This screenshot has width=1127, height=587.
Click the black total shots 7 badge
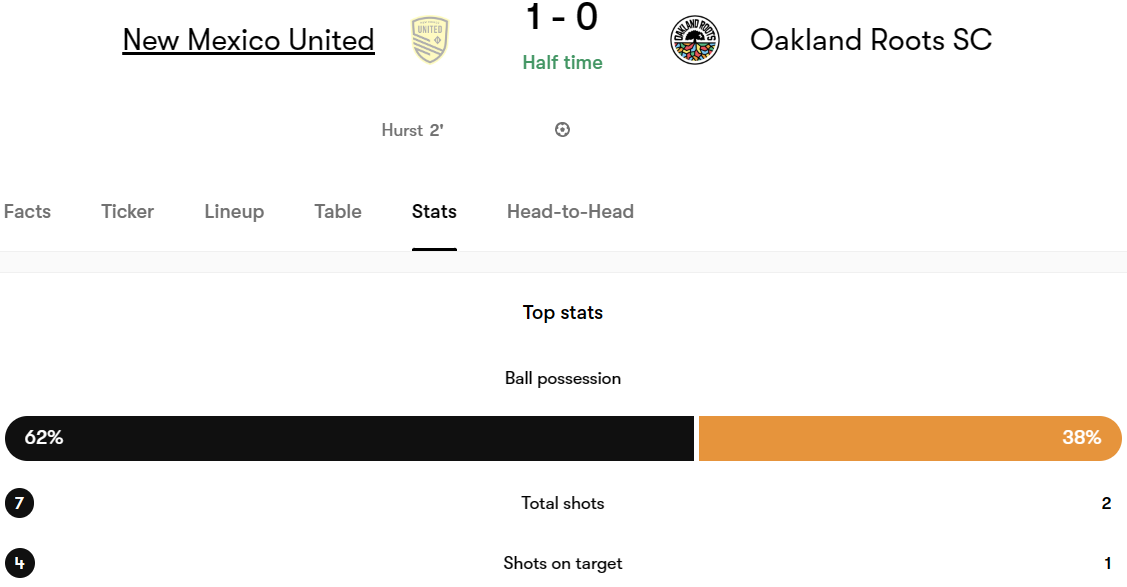(x=19, y=503)
